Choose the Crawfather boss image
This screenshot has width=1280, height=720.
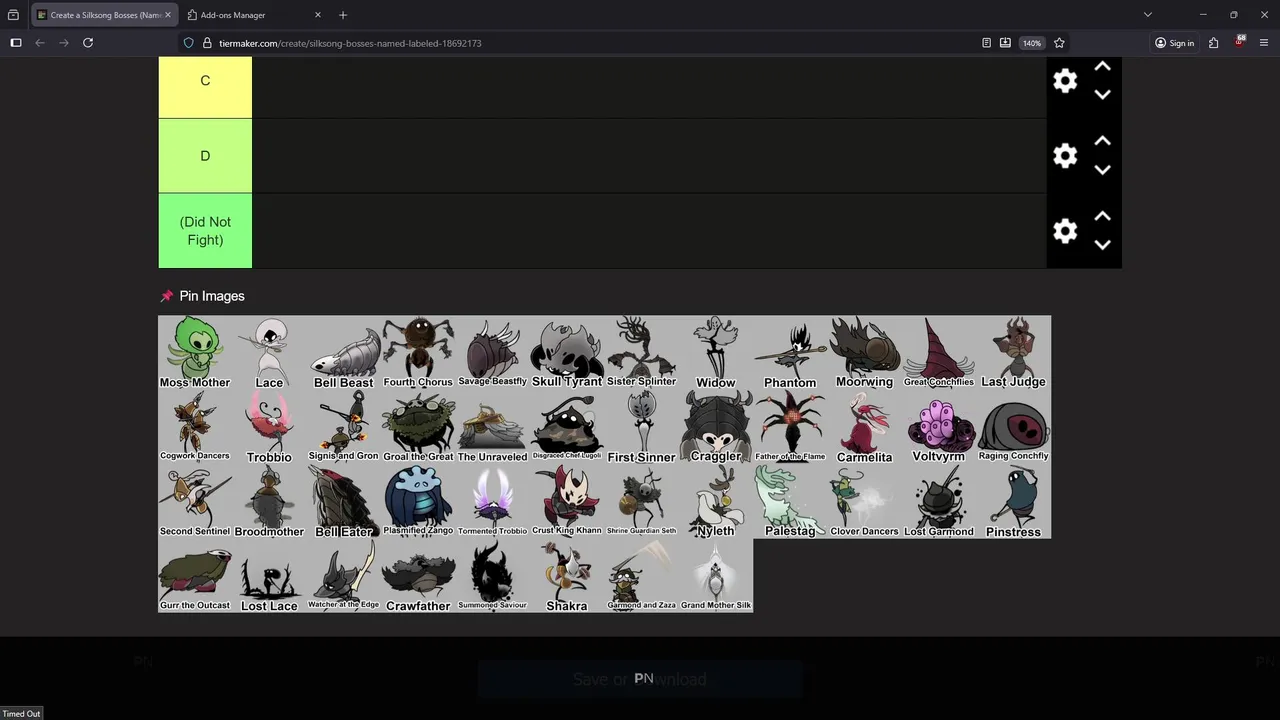click(418, 576)
